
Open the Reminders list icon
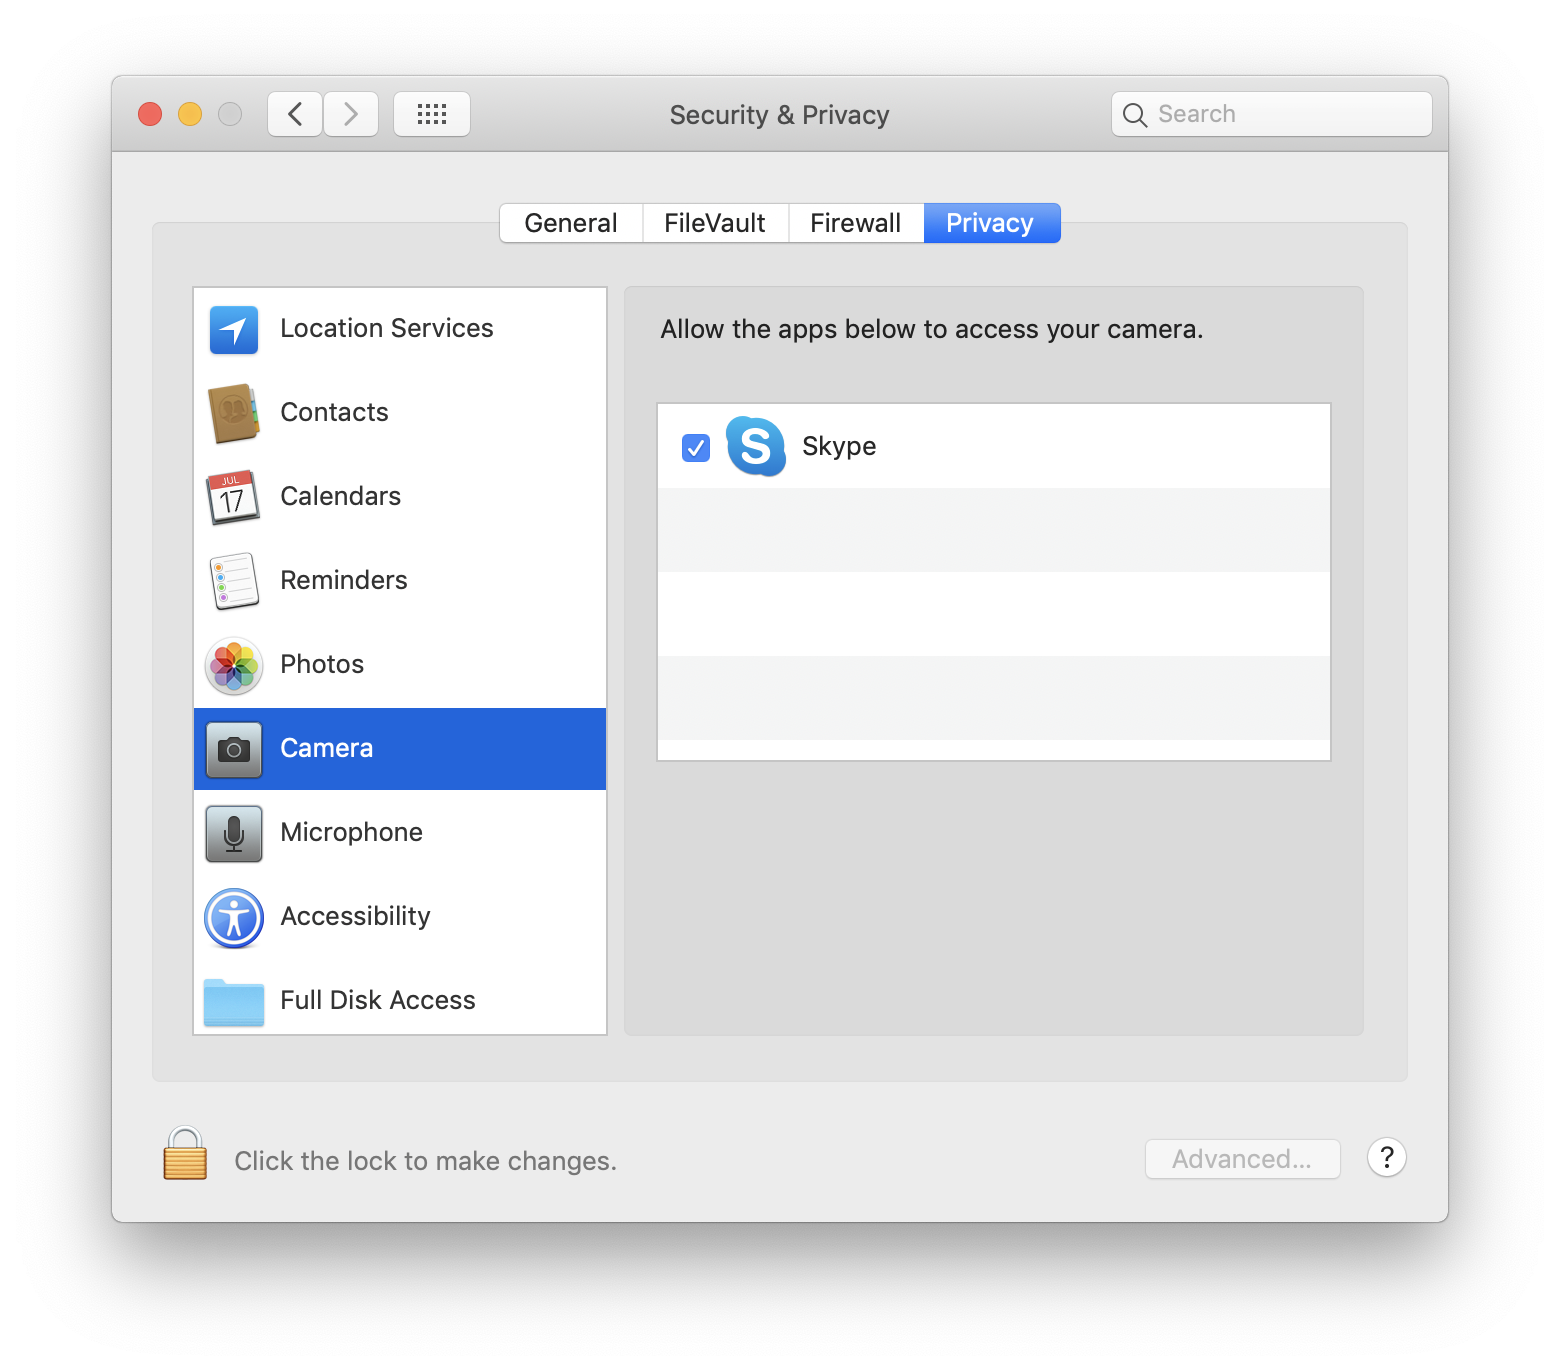click(234, 581)
